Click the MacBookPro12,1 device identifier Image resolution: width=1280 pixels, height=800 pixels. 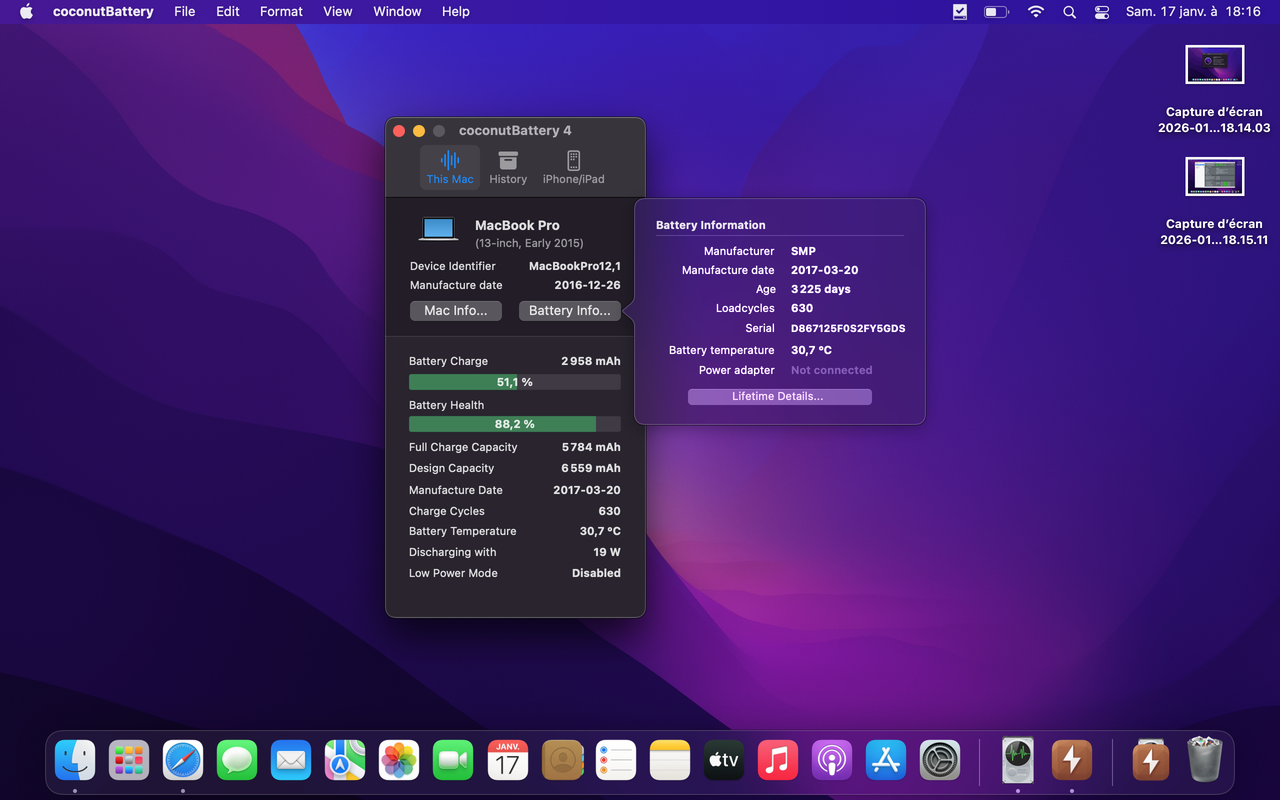575,266
